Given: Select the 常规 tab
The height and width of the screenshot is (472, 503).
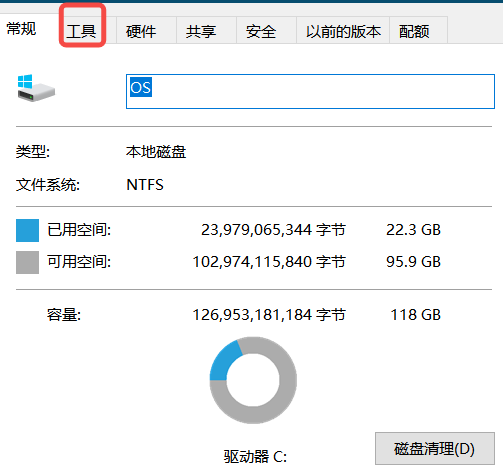Looking at the screenshot, I should tap(21, 29).
